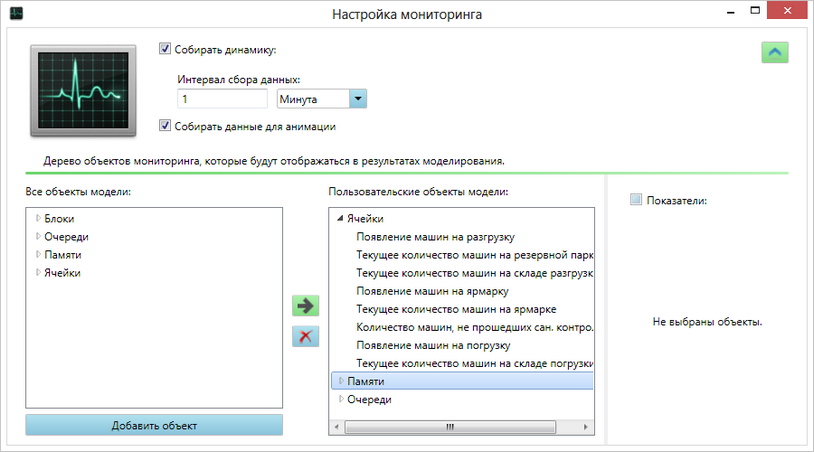Screen dimensions: 814x452
Task: Expand Памяти in all objects tree
Action: click(x=38, y=254)
